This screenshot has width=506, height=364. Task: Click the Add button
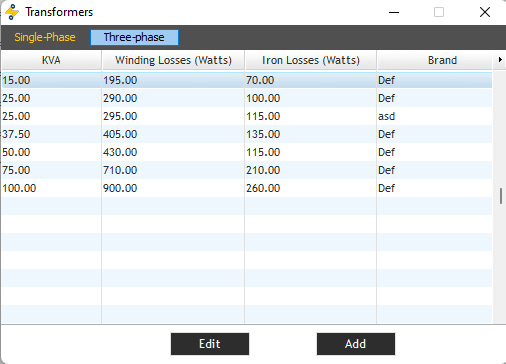pos(356,344)
